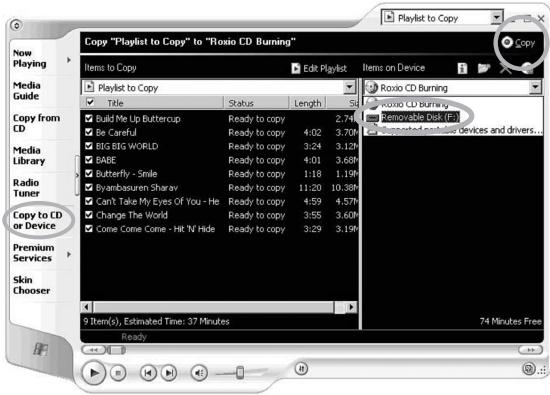550x395 pixels.
Task: Open the title bar Playlist to Copy dropdown
Action: tap(496, 17)
